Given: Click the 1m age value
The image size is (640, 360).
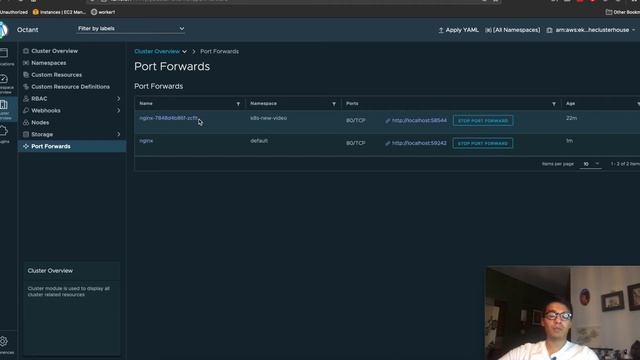Looking at the screenshot, I should pyautogui.click(x=569, y=141).
